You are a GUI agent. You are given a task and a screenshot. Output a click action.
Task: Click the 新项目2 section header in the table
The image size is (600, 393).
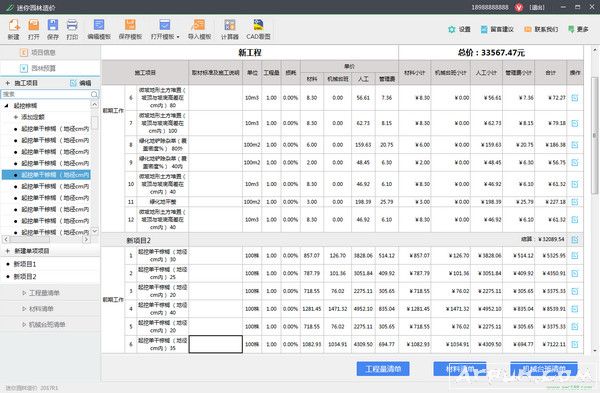point(139,240)
